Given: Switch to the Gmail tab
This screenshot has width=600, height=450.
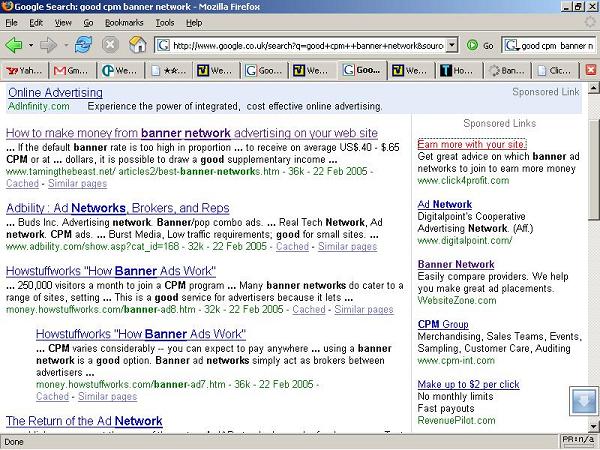Looking at the screenshot, I should point(73,70).
